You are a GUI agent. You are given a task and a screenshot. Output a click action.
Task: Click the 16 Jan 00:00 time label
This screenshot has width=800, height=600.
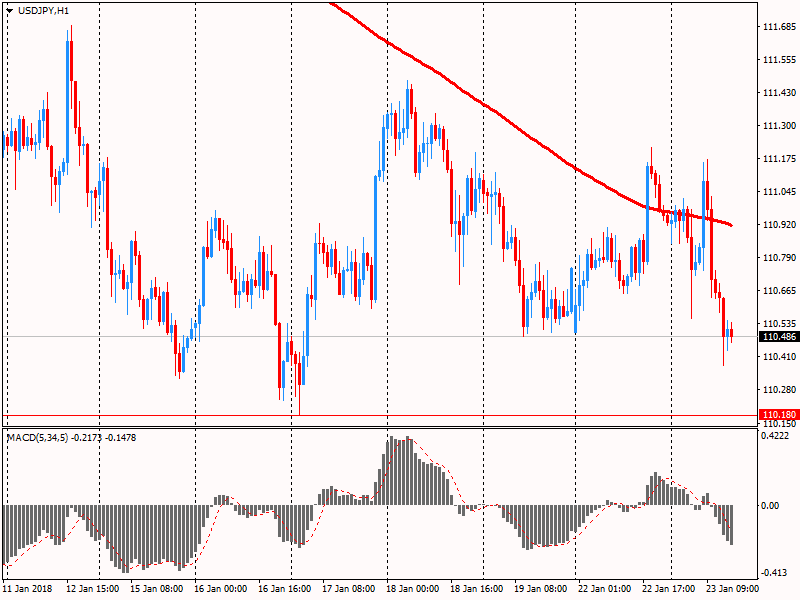220,588
